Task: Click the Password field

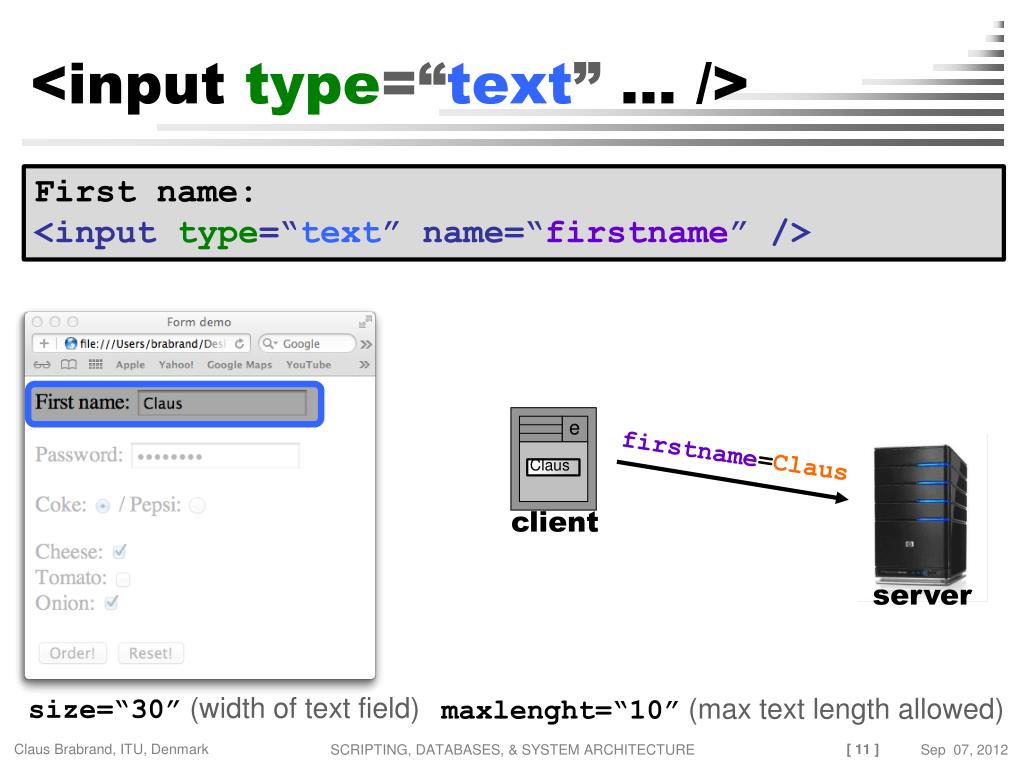Action: (216, 456)
